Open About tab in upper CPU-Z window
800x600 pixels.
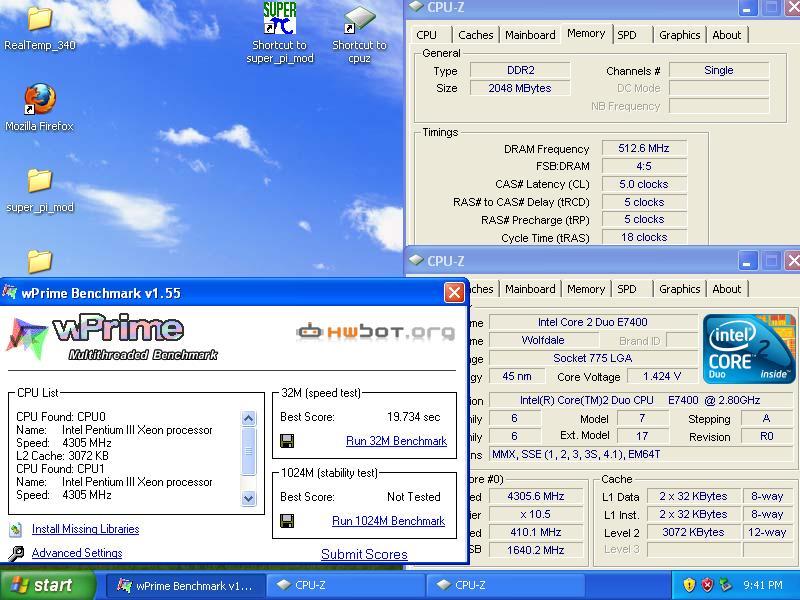[x=727, y=35]
